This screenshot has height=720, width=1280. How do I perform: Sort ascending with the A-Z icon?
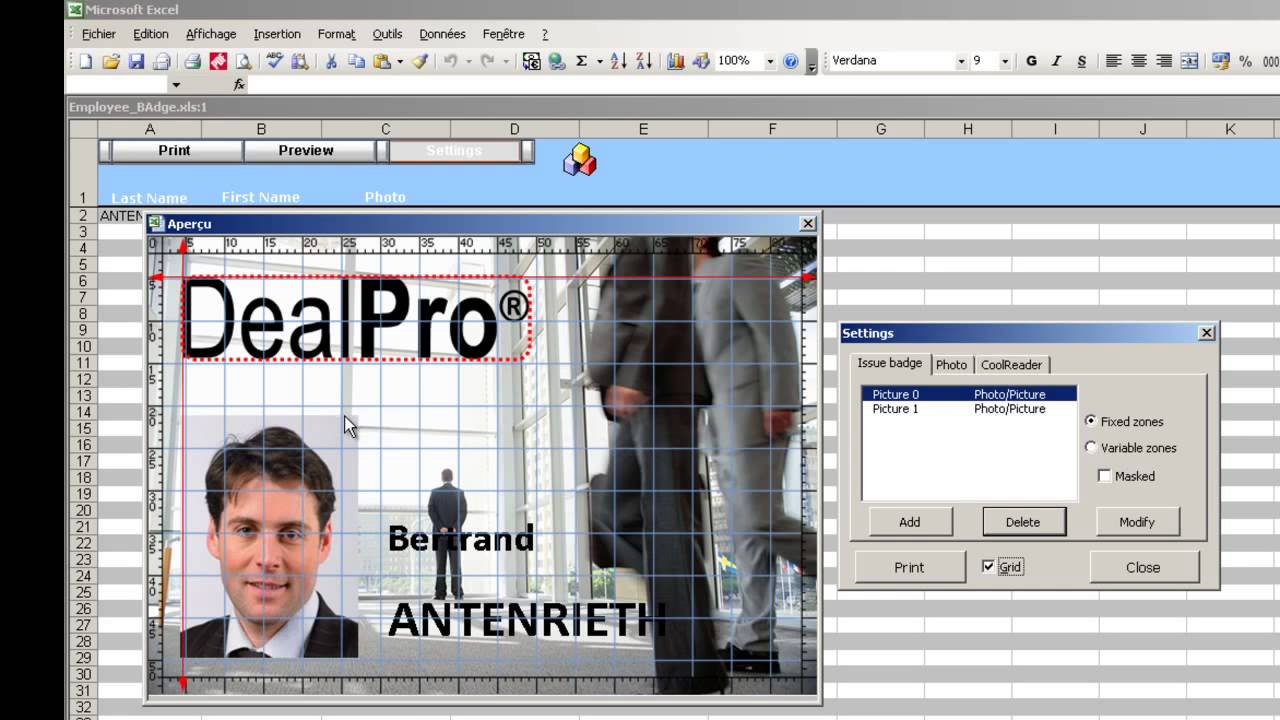[618, 61]
